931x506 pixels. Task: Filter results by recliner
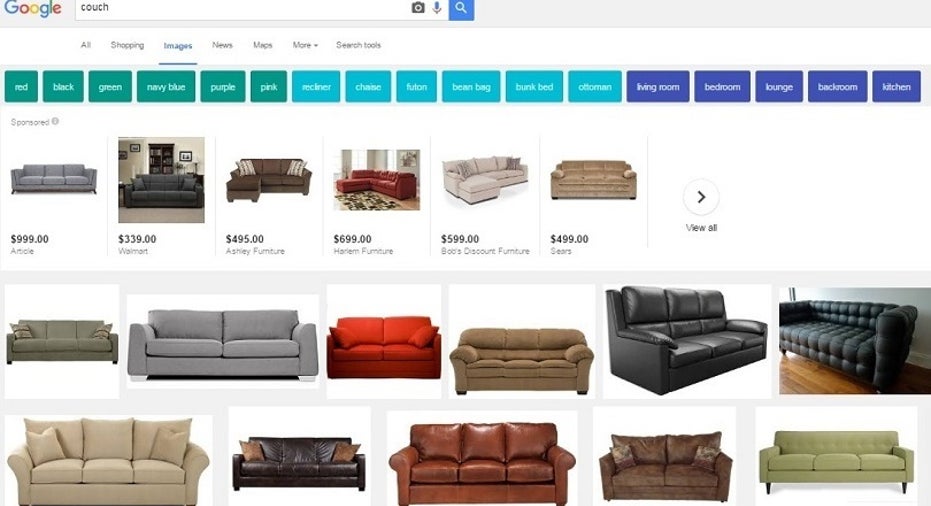(x=316, y=87)
